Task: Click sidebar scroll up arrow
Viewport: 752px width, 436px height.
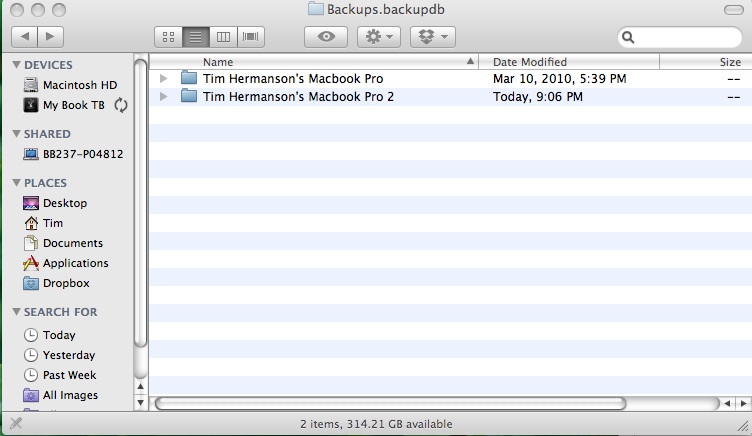Action: pyautogui.click(x=141, y=386)
